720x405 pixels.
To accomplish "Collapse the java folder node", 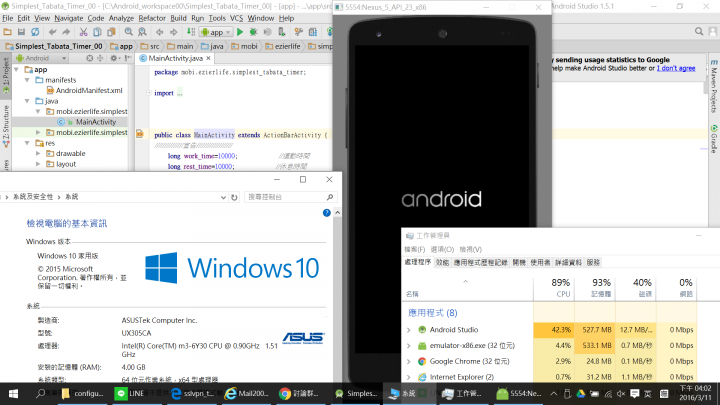I will [x=28, y=101].
